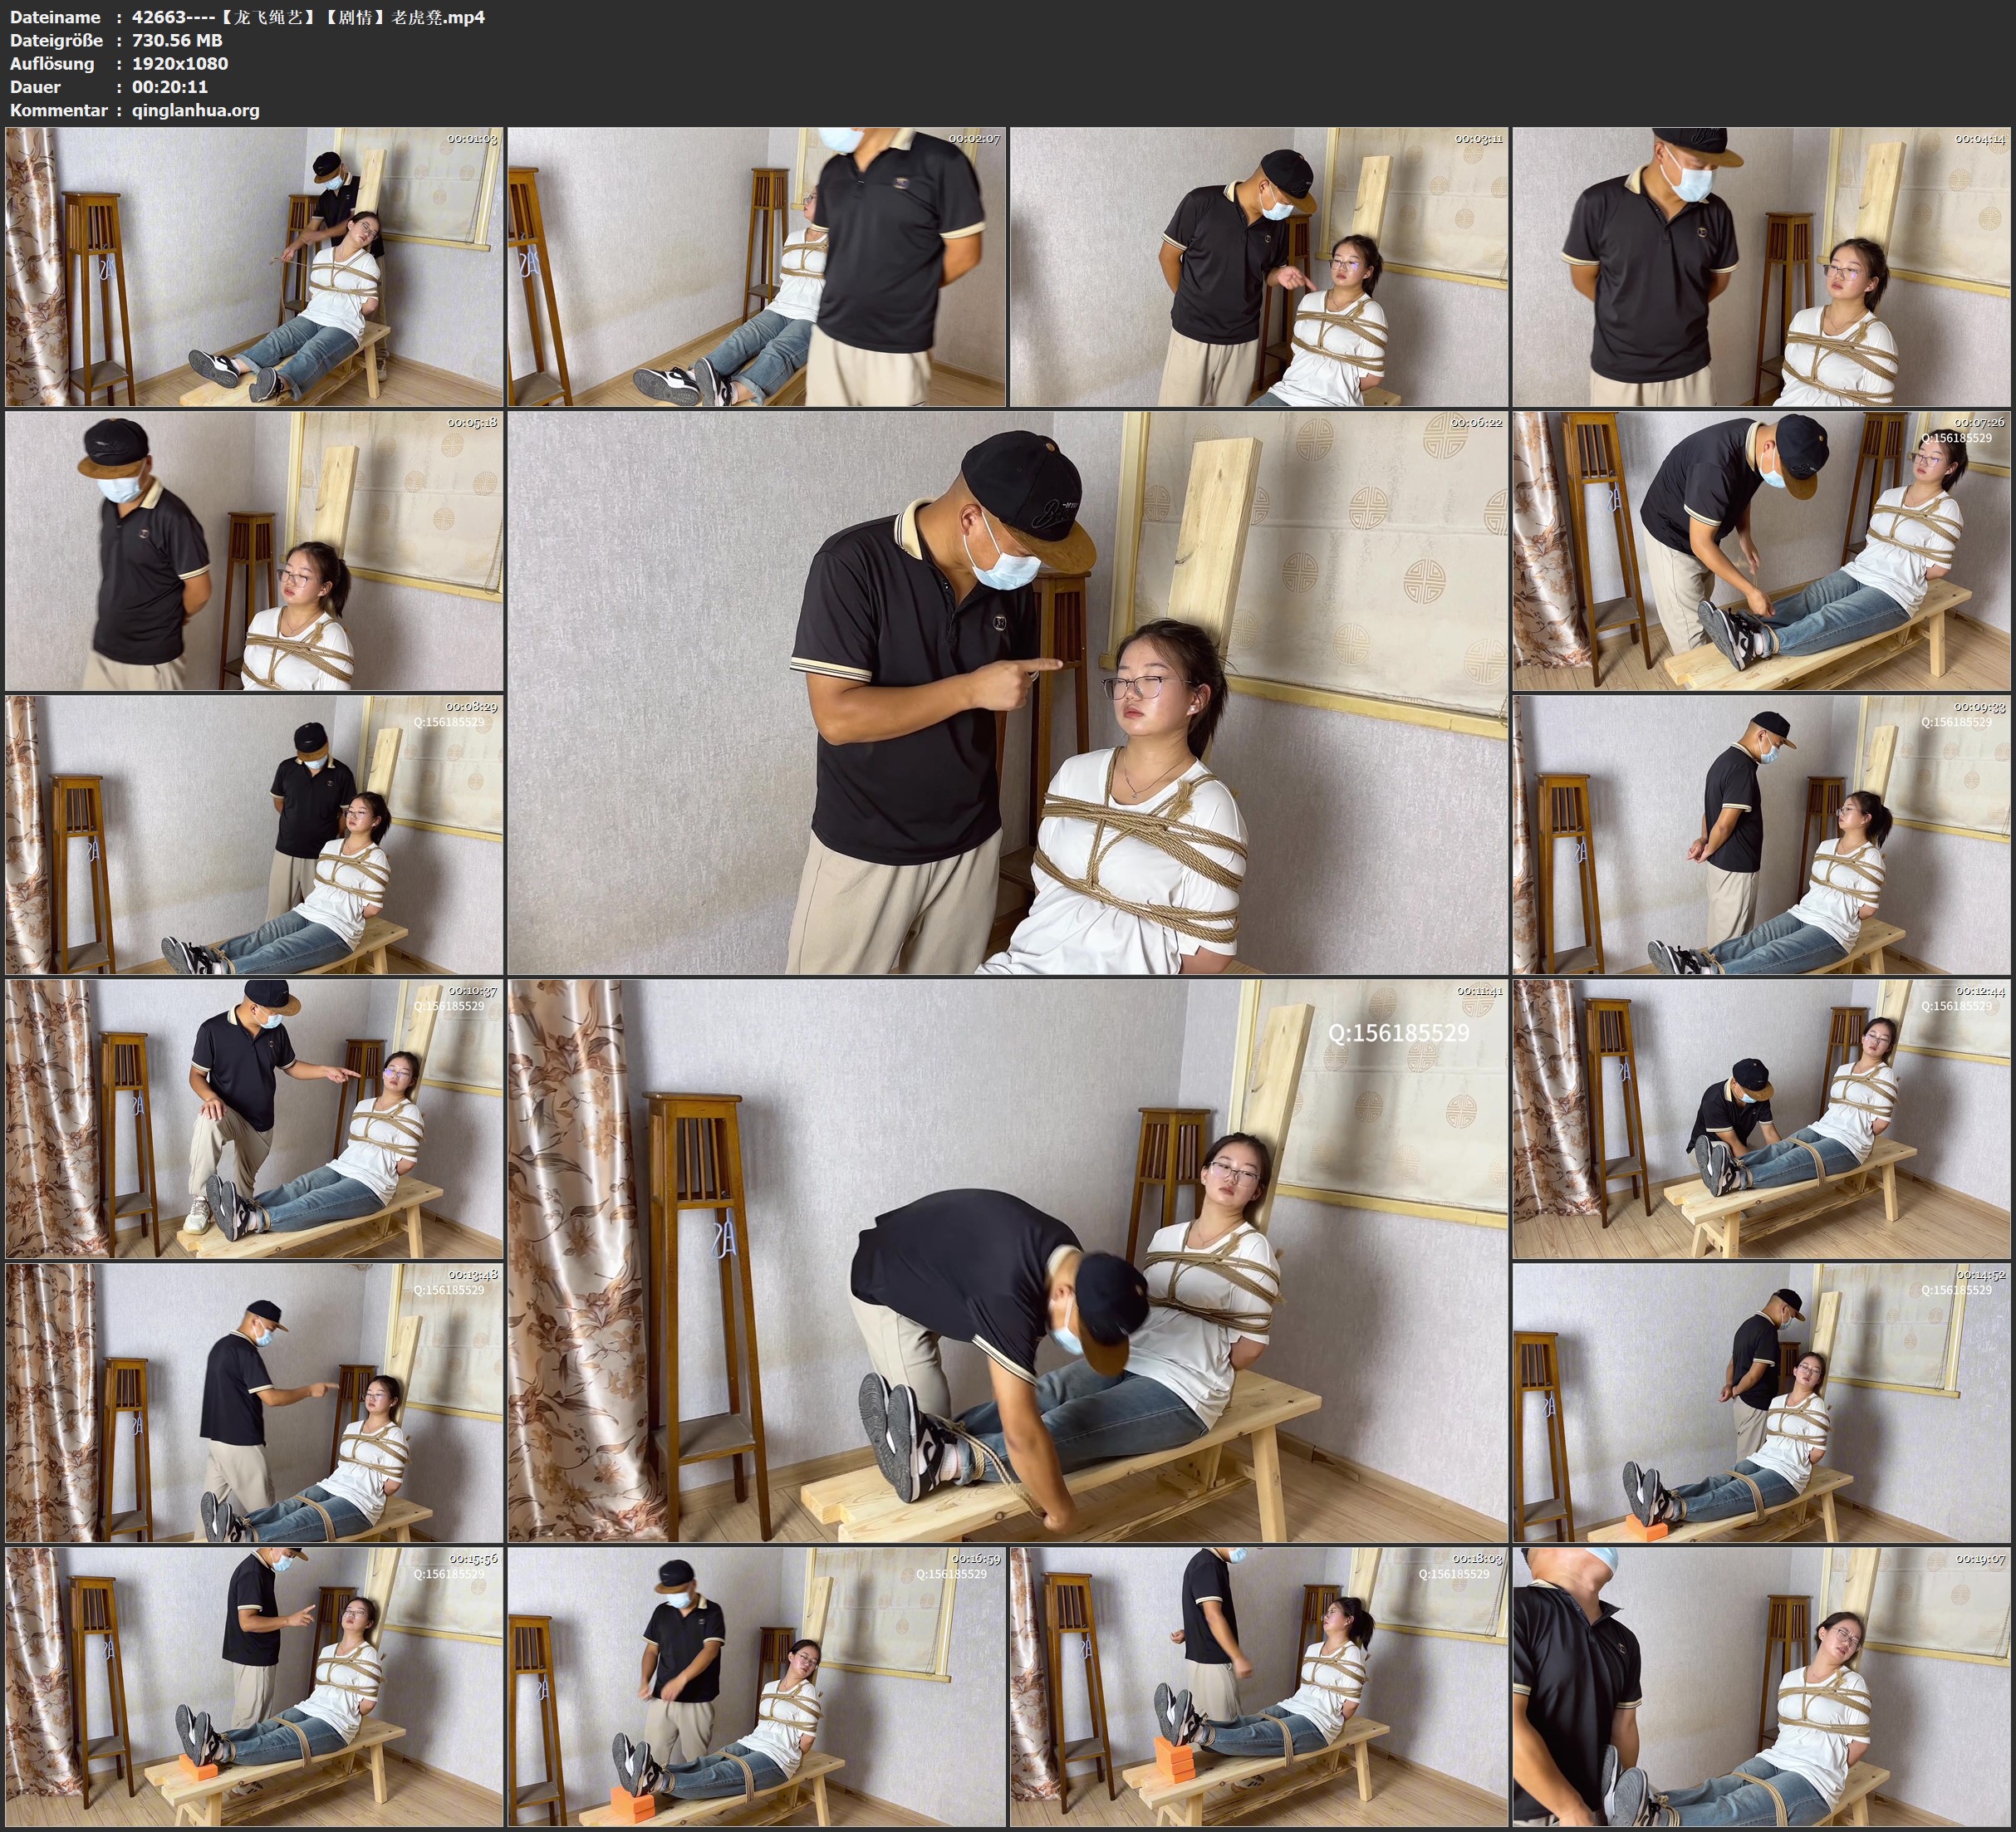
Task: Click the large frame timestamped 00:11:41
Action: point(1007,1260)
